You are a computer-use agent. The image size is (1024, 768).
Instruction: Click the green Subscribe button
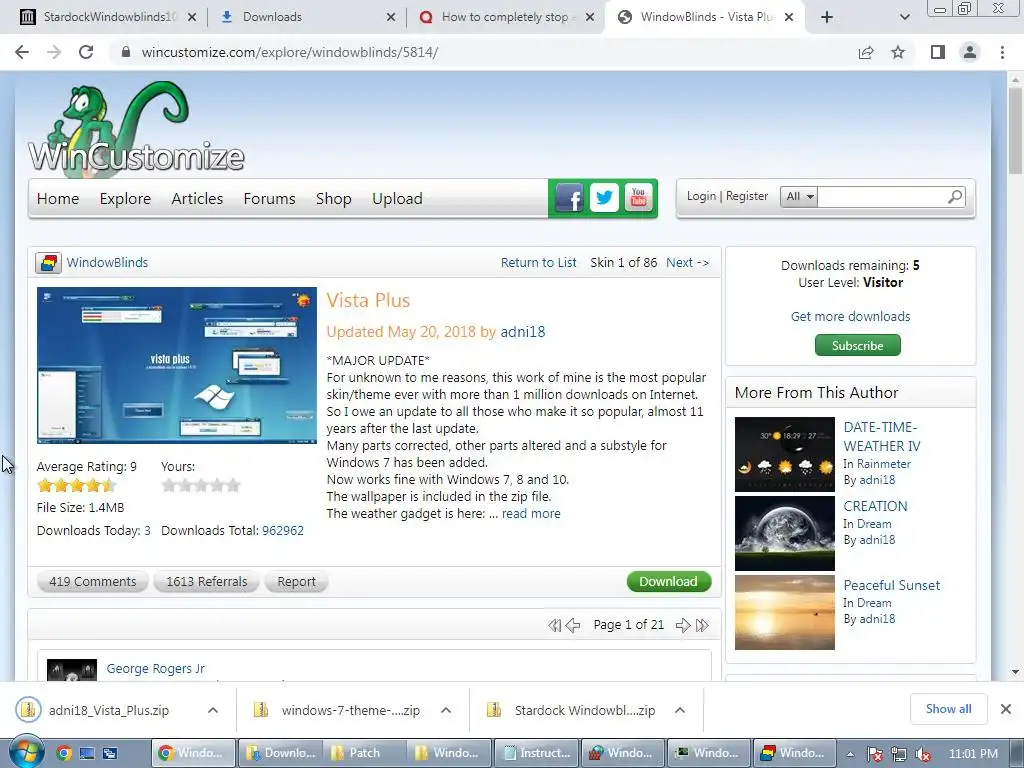857,345
